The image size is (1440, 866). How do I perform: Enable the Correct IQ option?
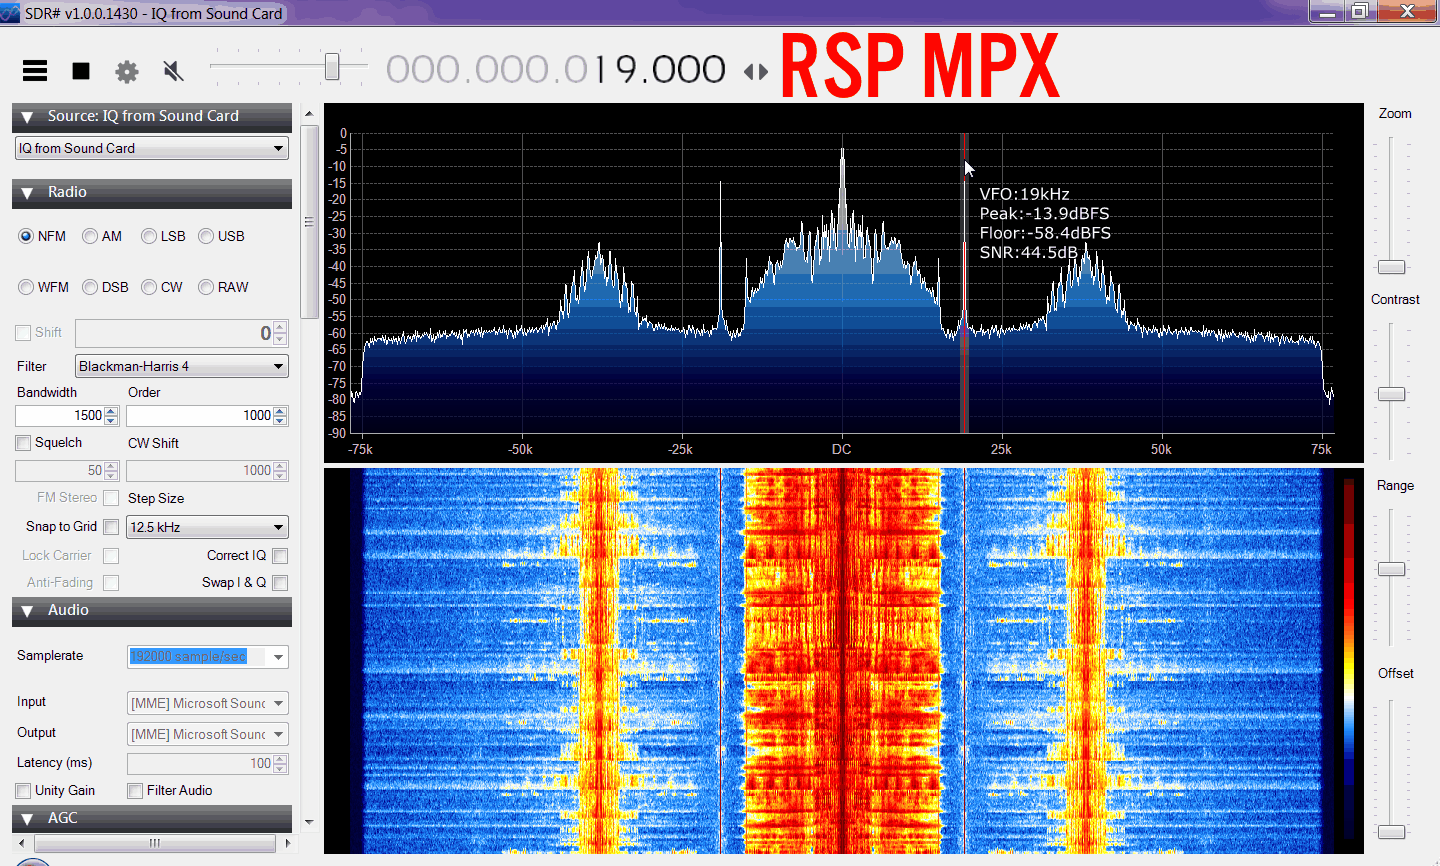(280, 556)
